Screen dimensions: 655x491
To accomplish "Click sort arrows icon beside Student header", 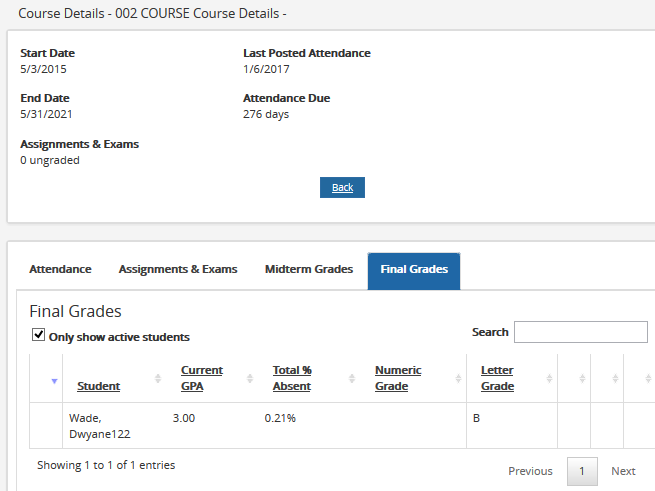I will click(158, 378).
